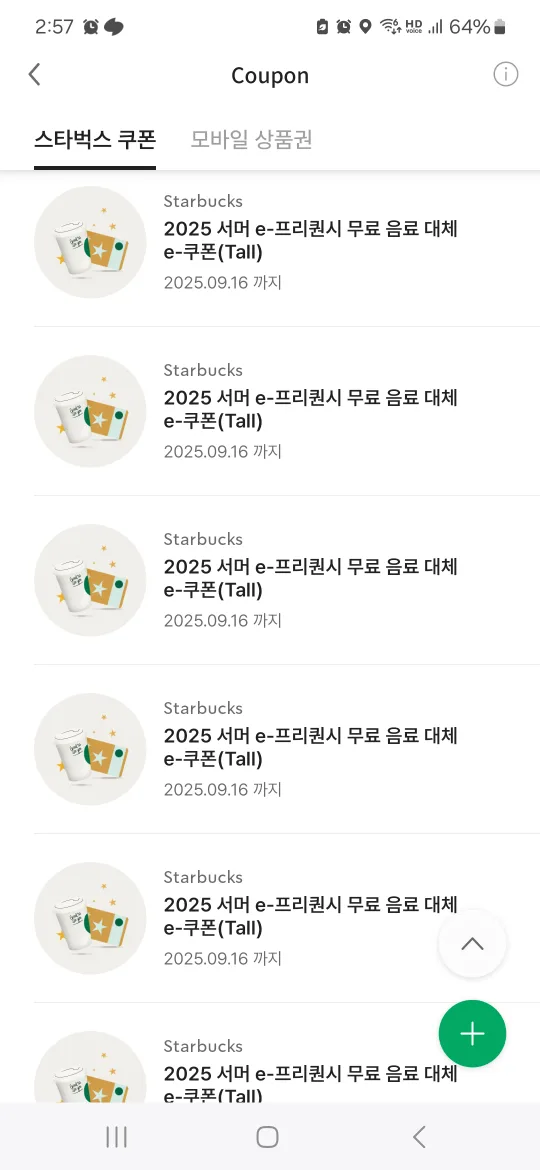The width and height of the screenshot is (540, 1170).
Task: Tap the battery indicator in status bar
Action: pos(477,27)
